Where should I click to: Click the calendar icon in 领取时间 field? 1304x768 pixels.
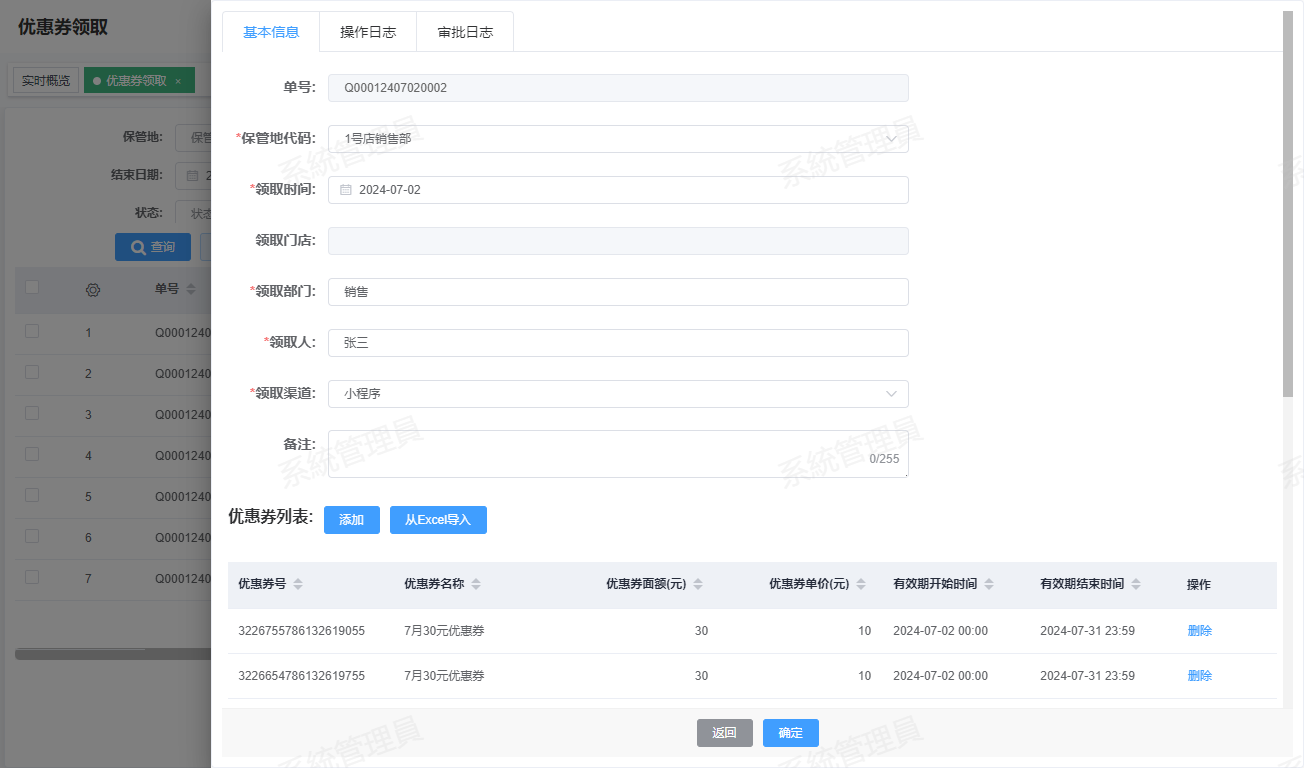(x=346, y=190)
